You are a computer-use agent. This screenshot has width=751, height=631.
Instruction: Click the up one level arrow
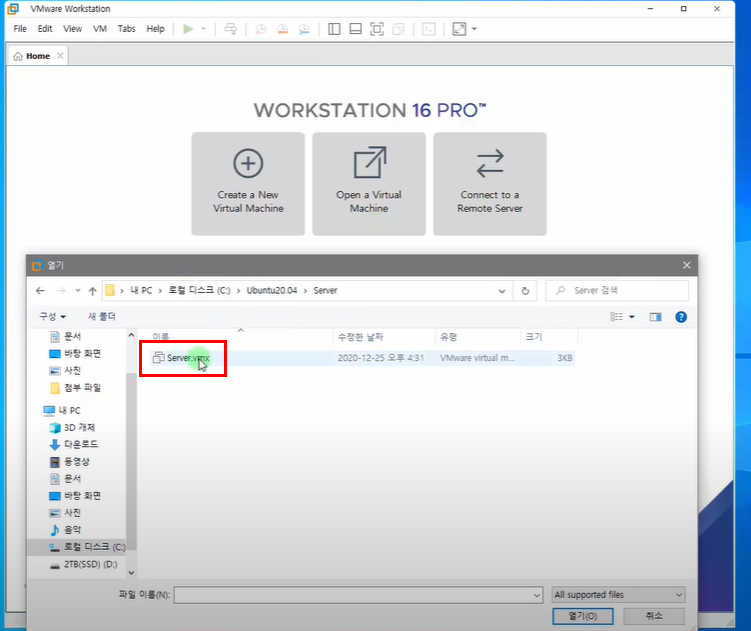tap(92, 291)
